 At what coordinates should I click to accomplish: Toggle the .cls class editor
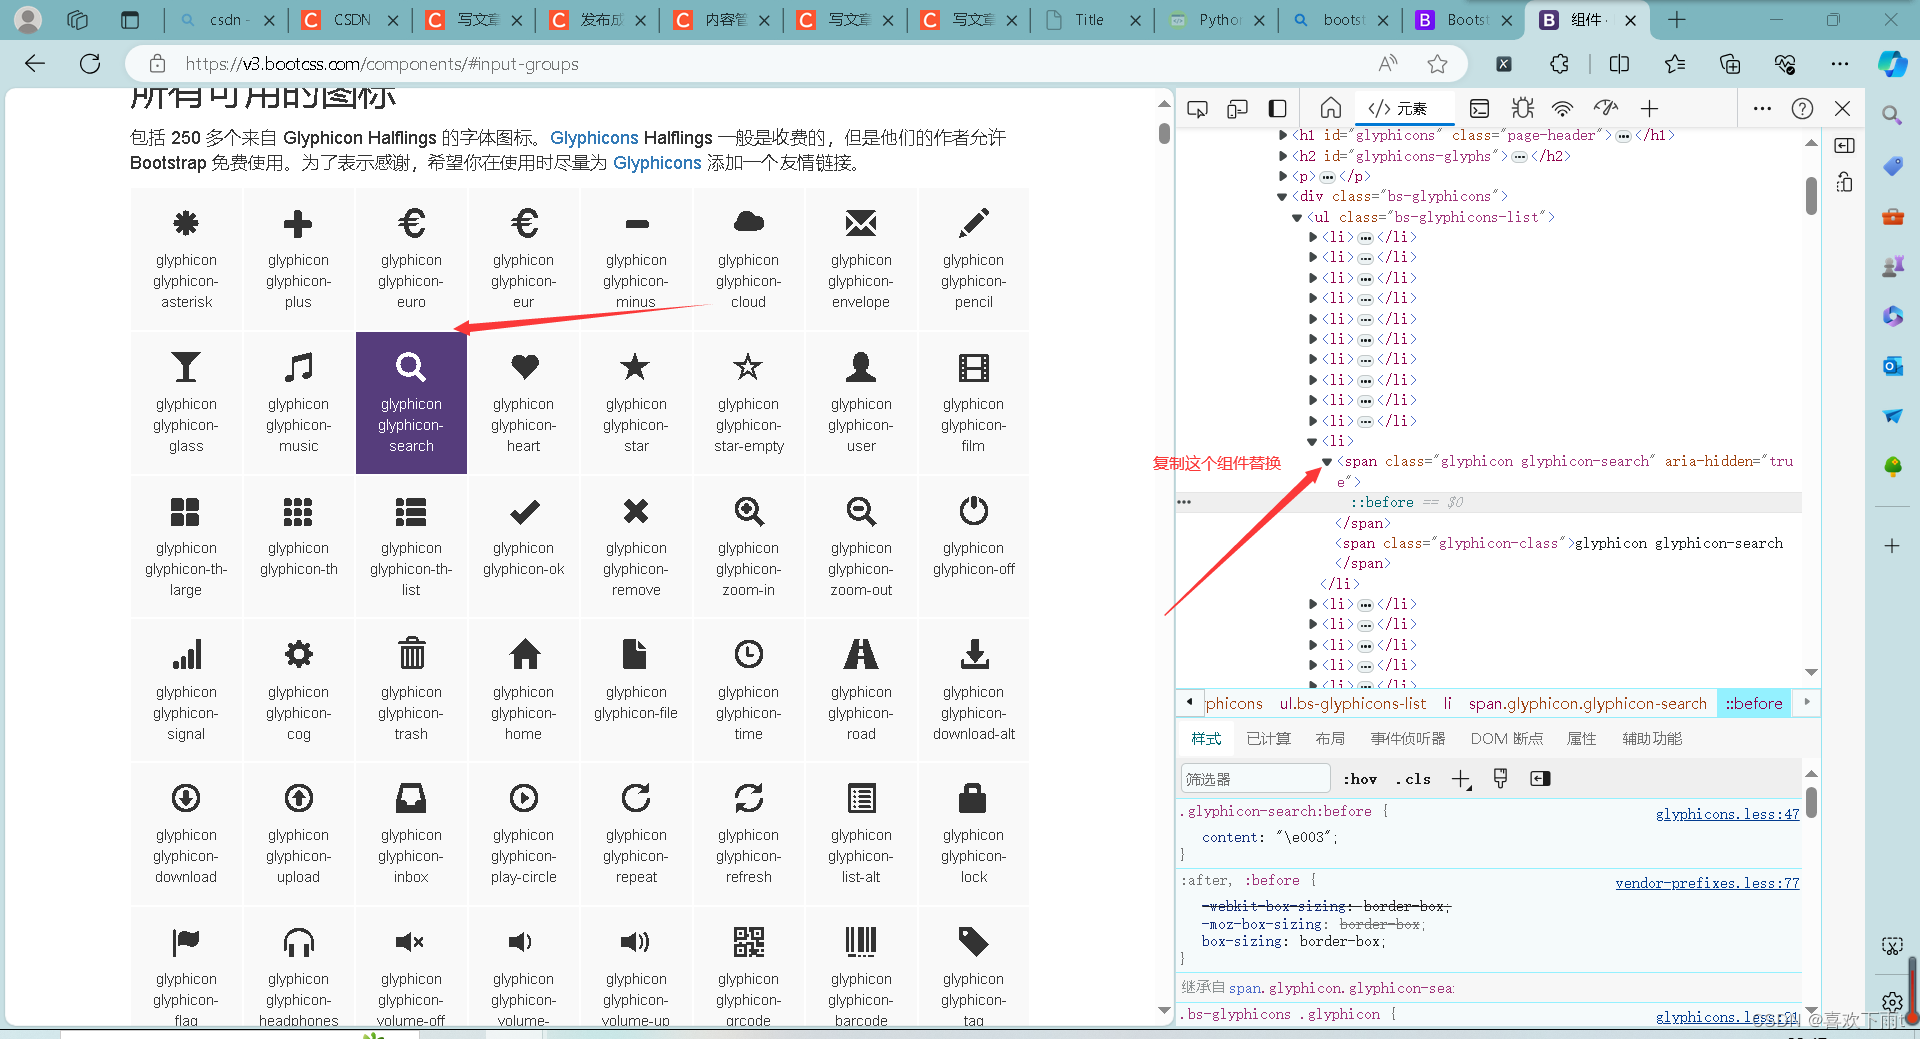click(1413, 779)
